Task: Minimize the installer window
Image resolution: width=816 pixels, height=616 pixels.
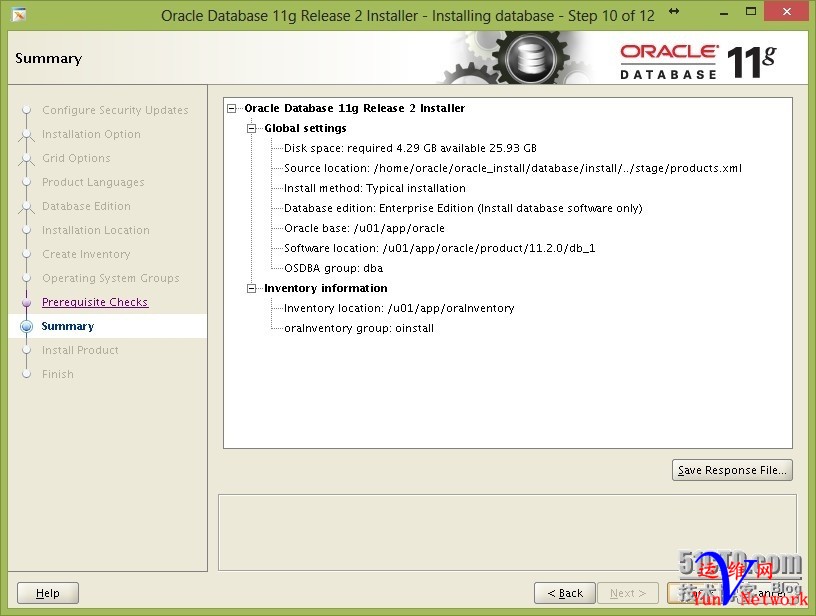Action: point(724,14)
